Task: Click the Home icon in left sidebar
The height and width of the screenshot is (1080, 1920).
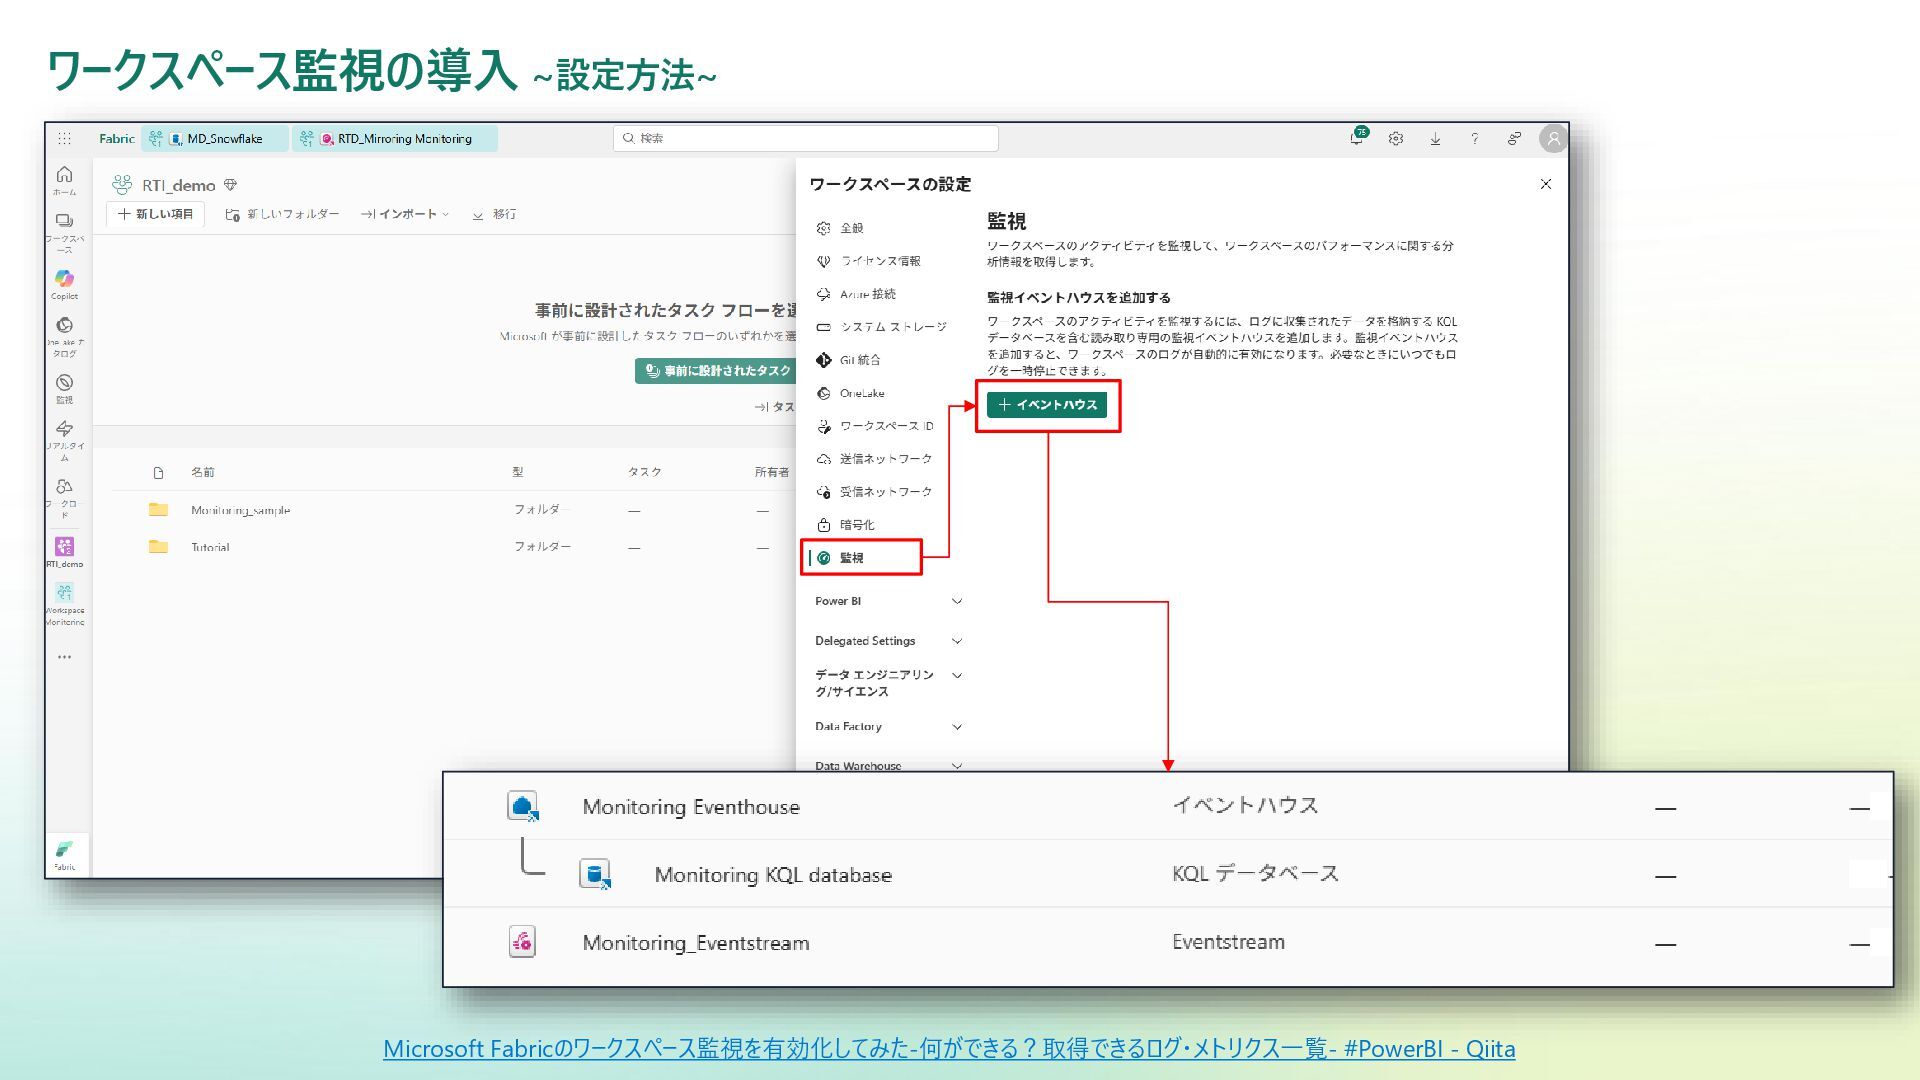Action: pyautogui.click(x=64, y=176)
